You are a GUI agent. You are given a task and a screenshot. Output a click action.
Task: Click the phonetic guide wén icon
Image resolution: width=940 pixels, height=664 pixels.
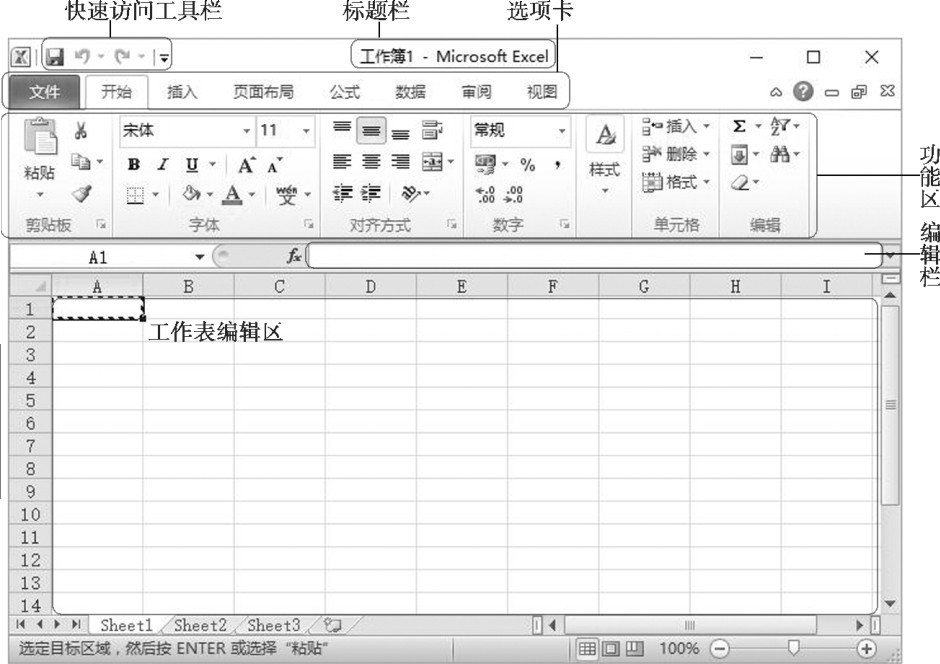pos(287,194)
